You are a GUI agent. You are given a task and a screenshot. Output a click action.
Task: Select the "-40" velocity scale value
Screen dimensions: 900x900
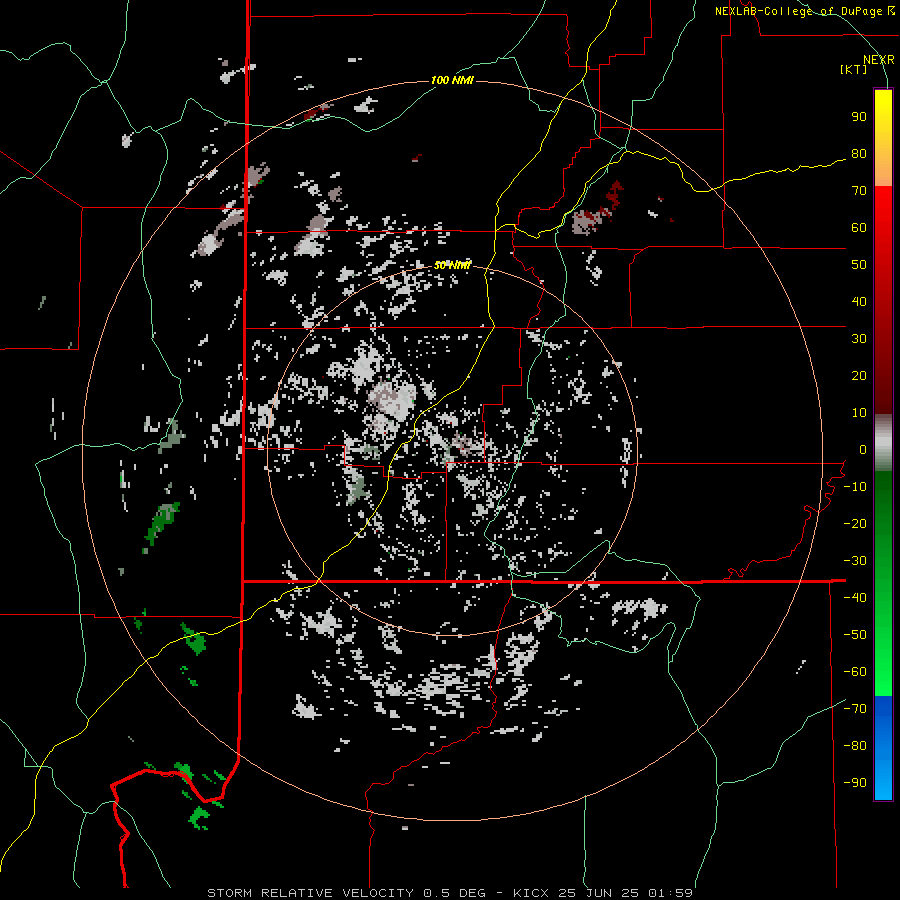point(855,598)
